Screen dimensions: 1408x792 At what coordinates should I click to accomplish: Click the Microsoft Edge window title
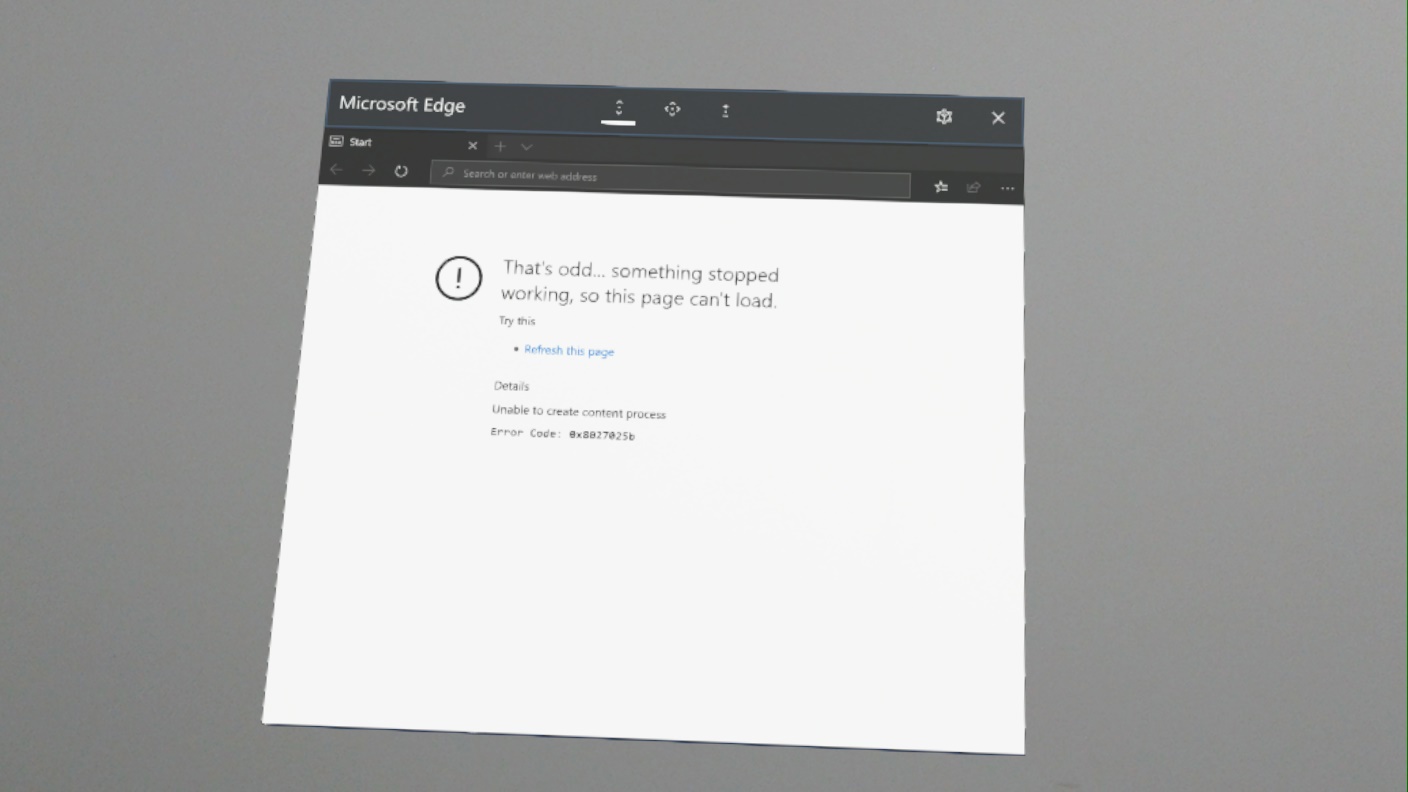point(402,104)
